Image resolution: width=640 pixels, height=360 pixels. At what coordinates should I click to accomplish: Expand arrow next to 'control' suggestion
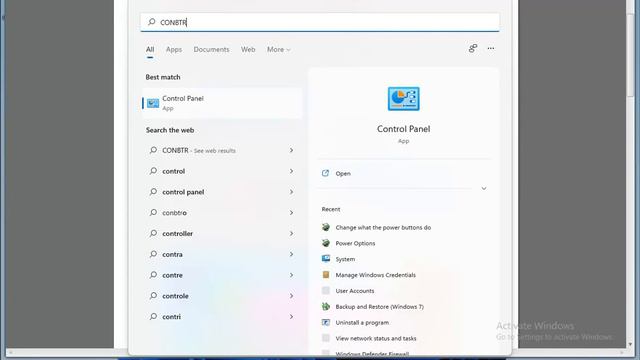(x=291, y=171)
